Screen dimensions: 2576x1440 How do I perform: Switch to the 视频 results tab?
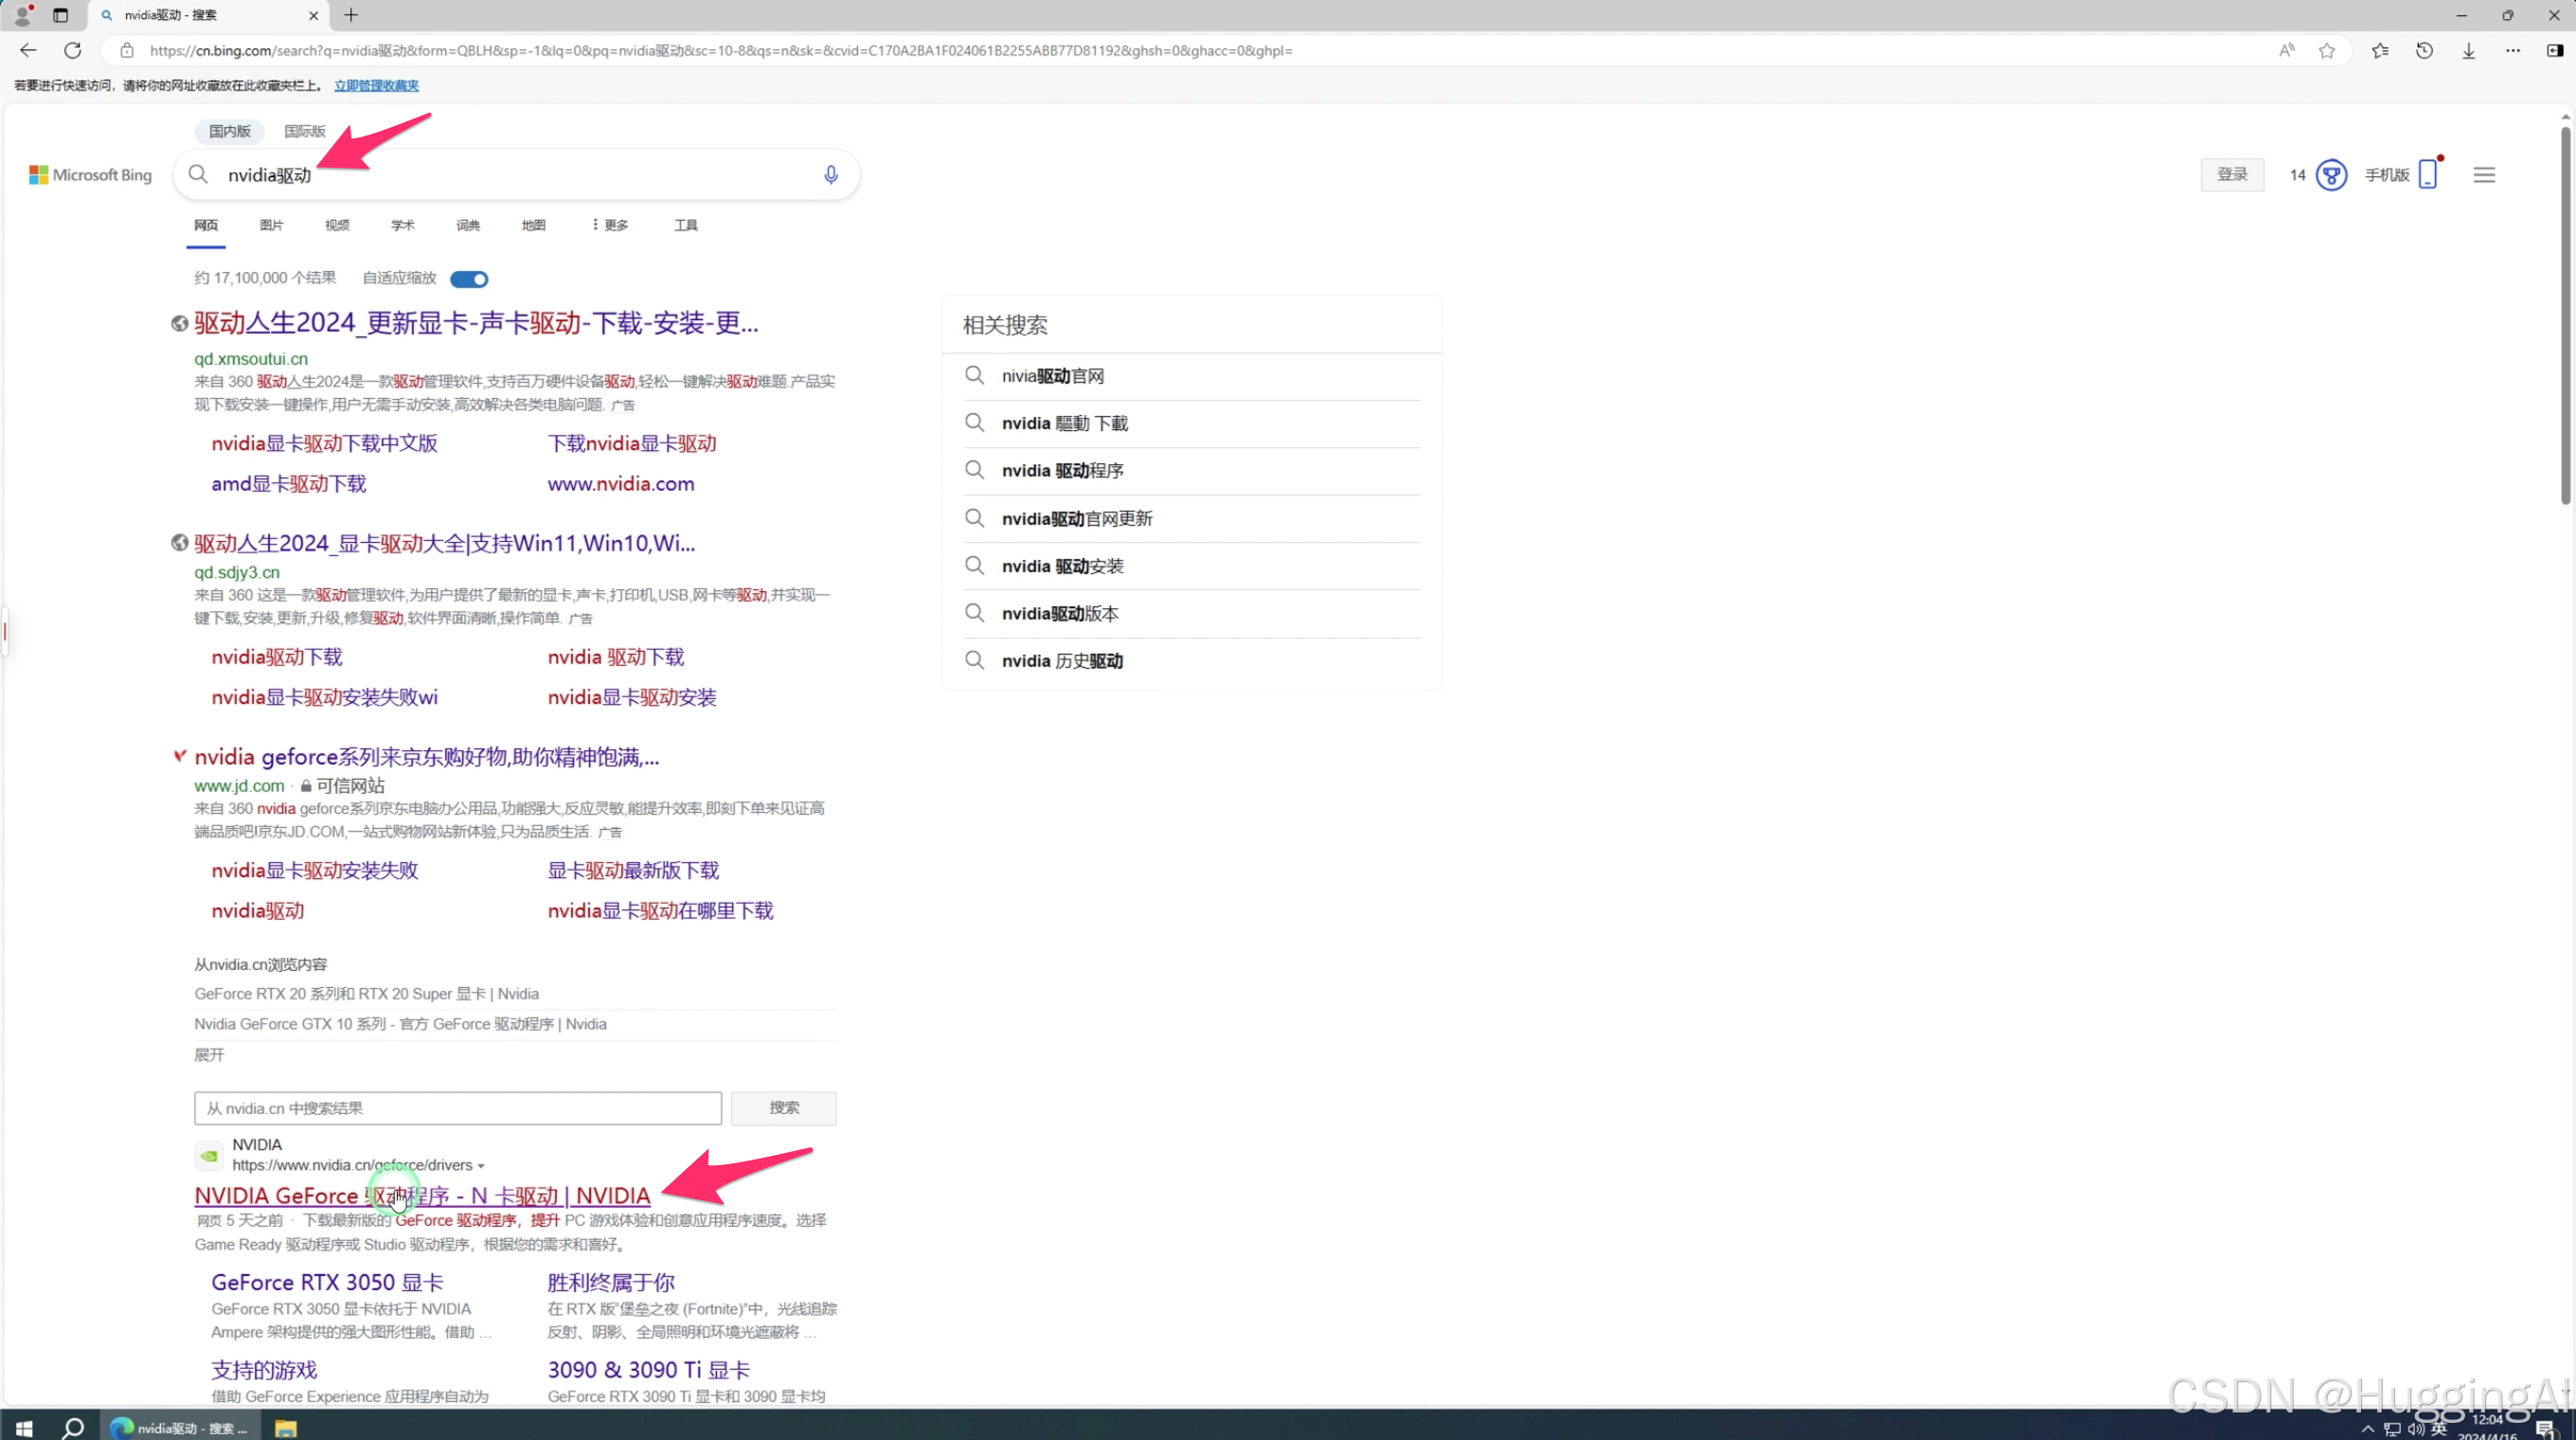(337, 225)
